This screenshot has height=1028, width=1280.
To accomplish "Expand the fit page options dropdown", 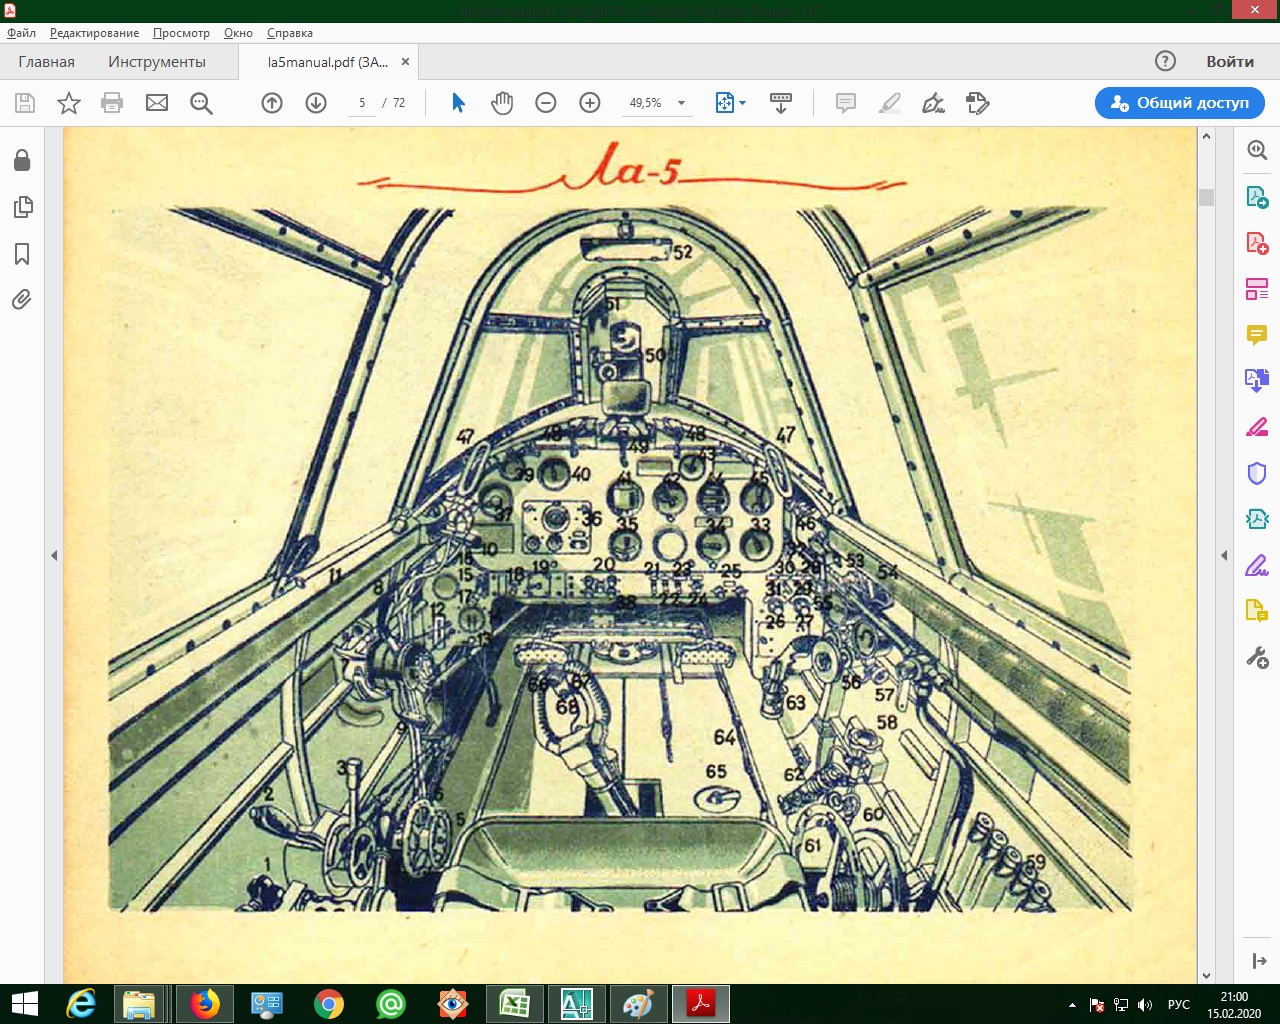I will [742, 103].
